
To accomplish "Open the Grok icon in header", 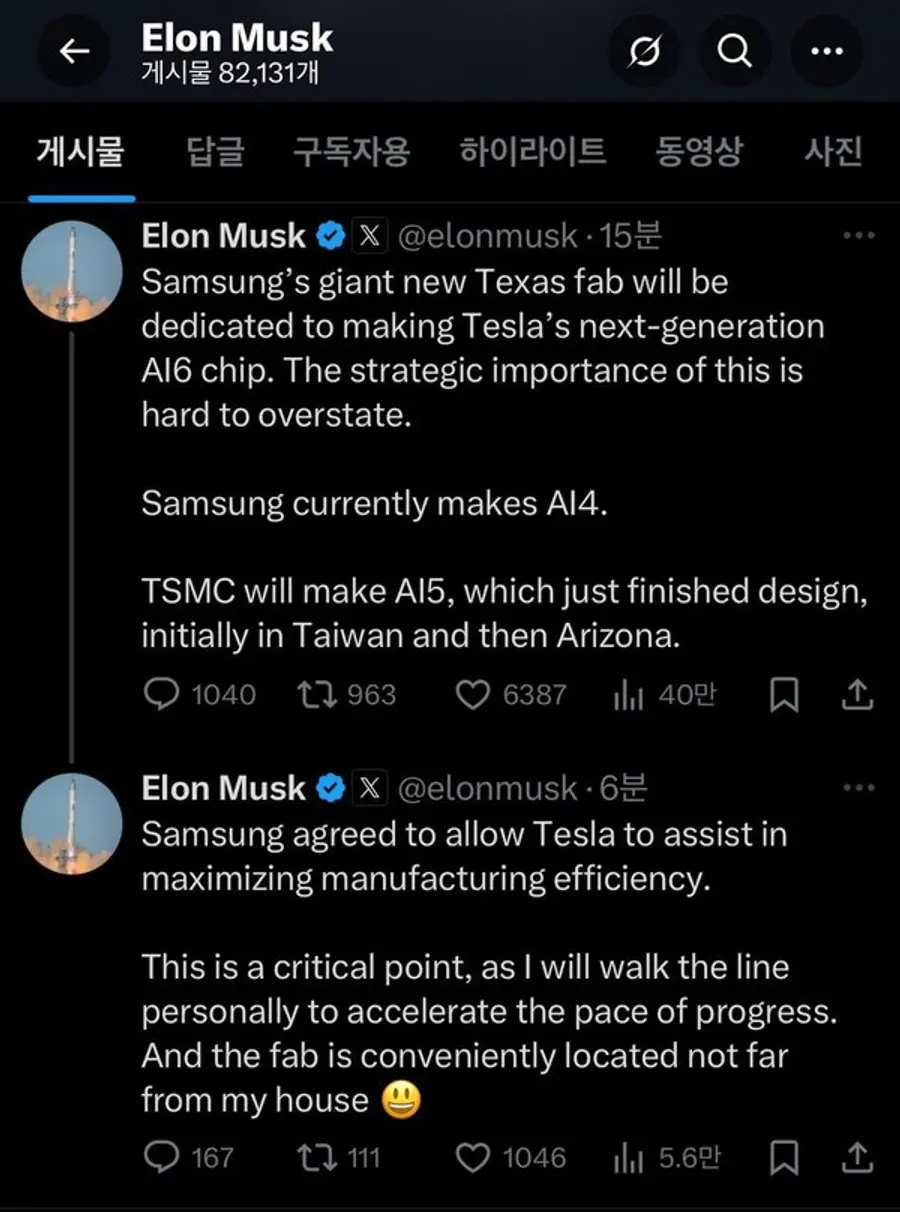I will point(644,52).
